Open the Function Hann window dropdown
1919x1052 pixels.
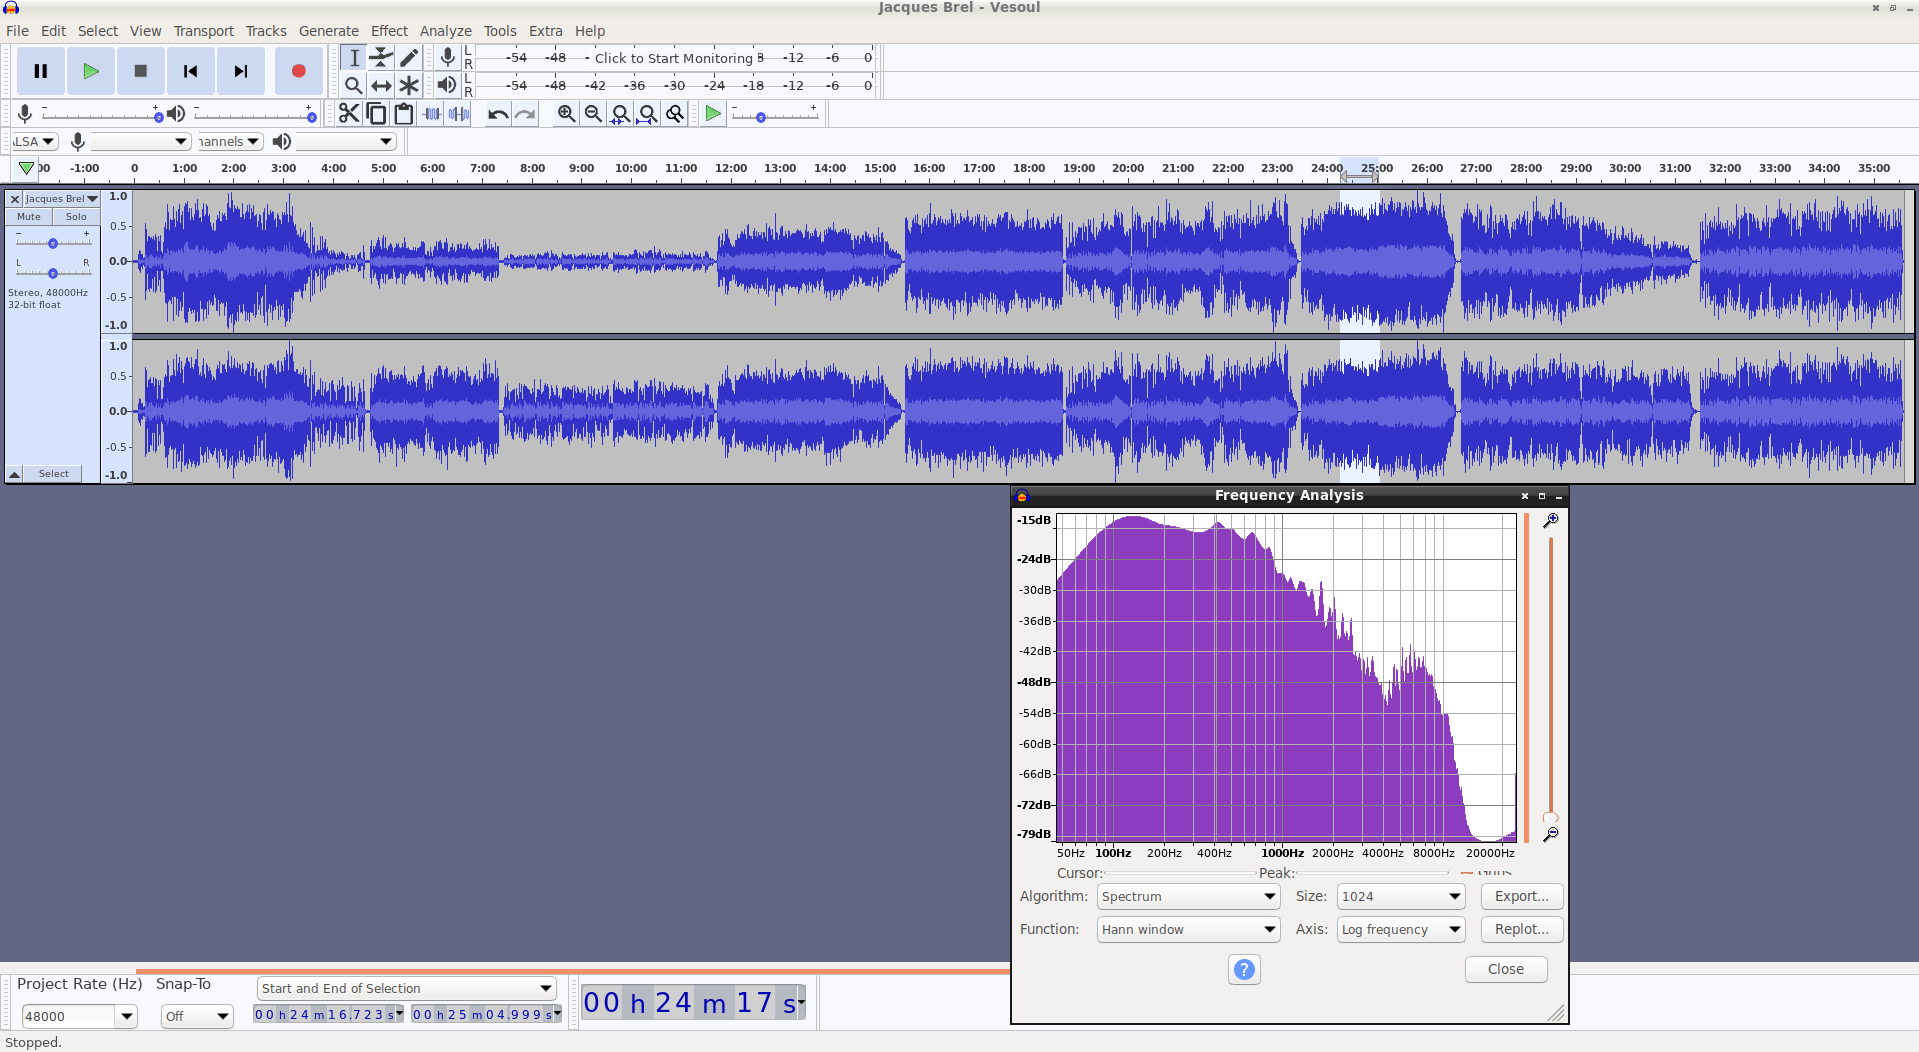[x=1188, y=930]
